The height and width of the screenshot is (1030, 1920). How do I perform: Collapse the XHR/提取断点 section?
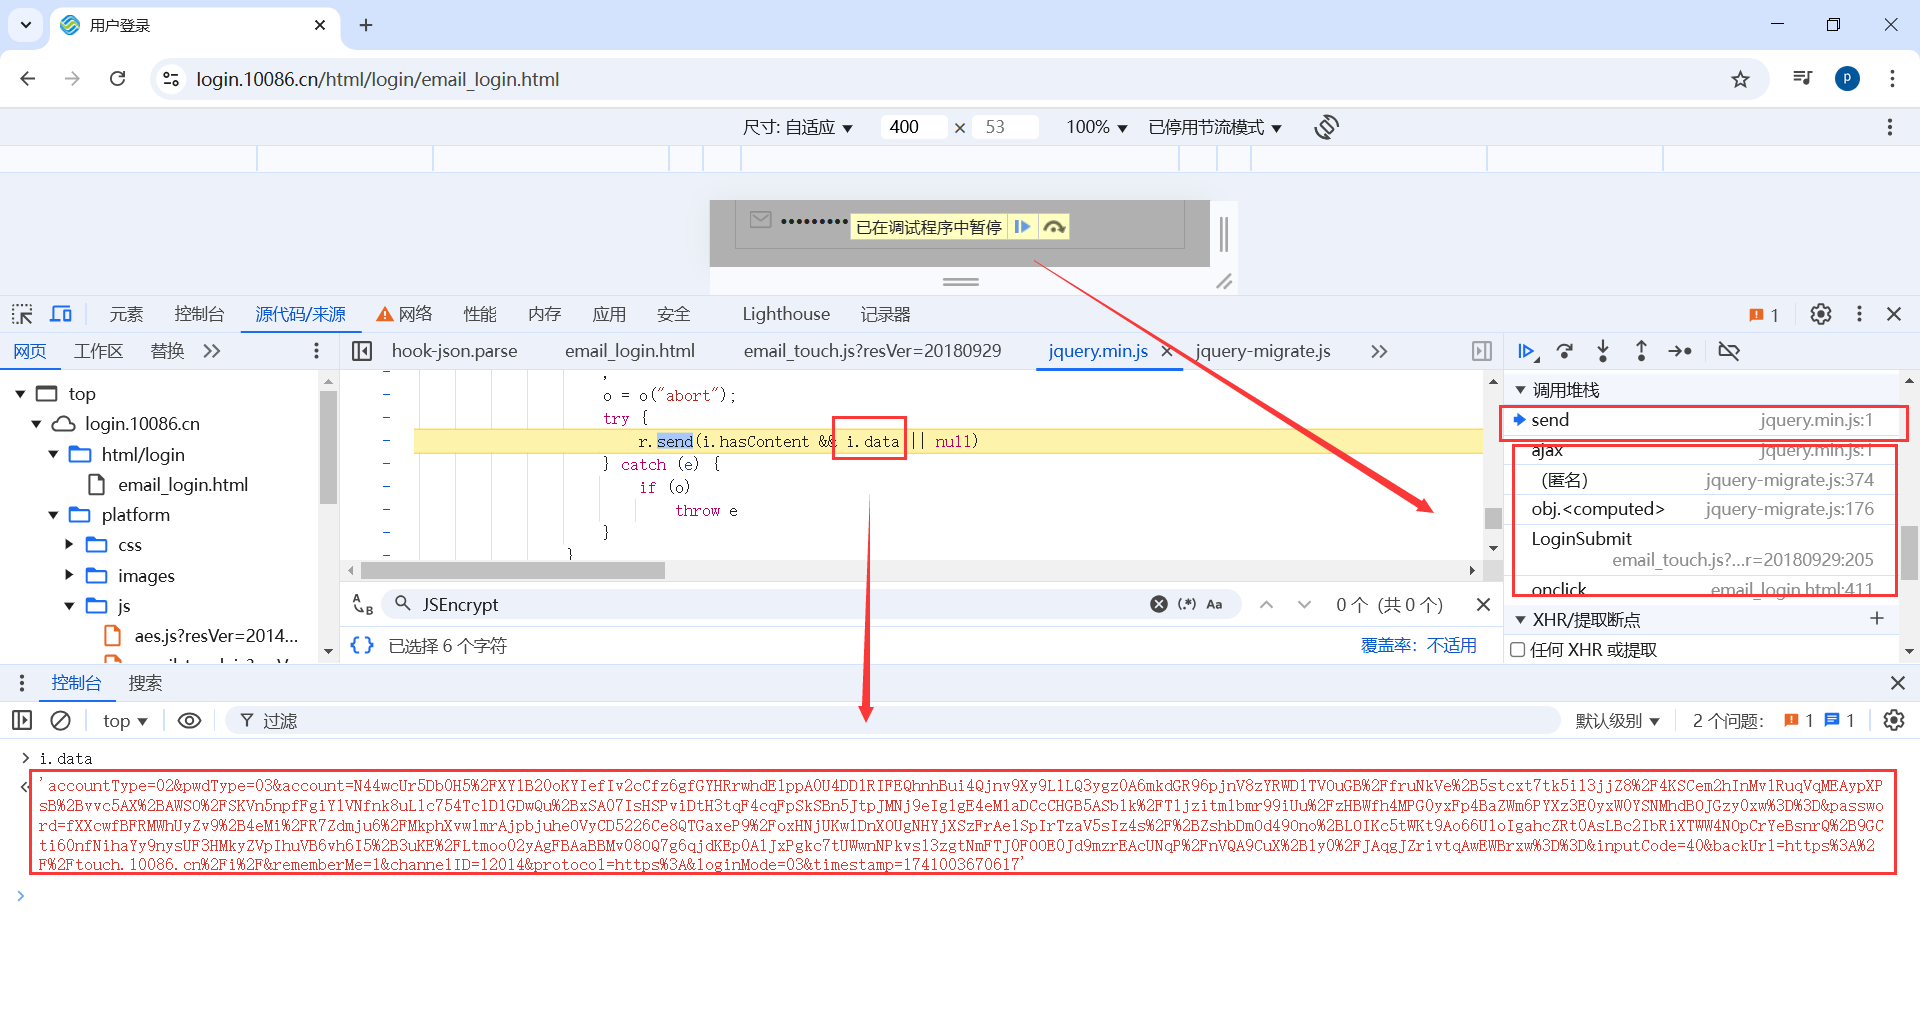(1521, 620)
